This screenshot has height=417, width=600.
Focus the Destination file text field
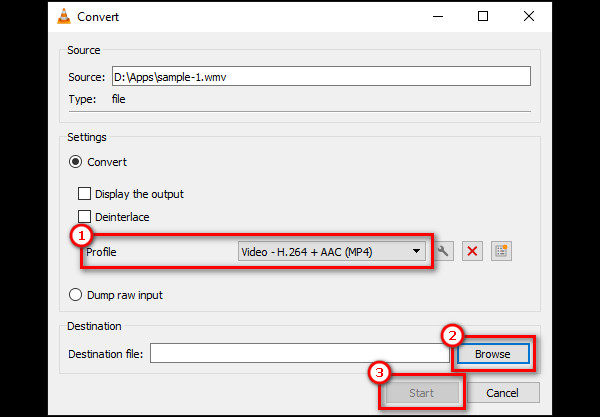[300, 354]
